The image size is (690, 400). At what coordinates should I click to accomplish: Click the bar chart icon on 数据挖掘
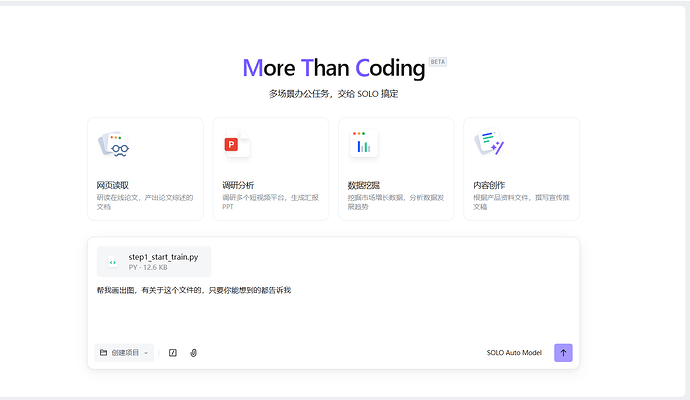363,143
